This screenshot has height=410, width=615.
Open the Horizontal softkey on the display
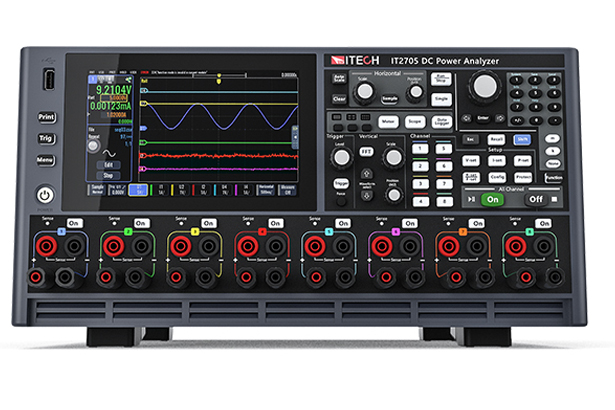[x=266, y=190]
